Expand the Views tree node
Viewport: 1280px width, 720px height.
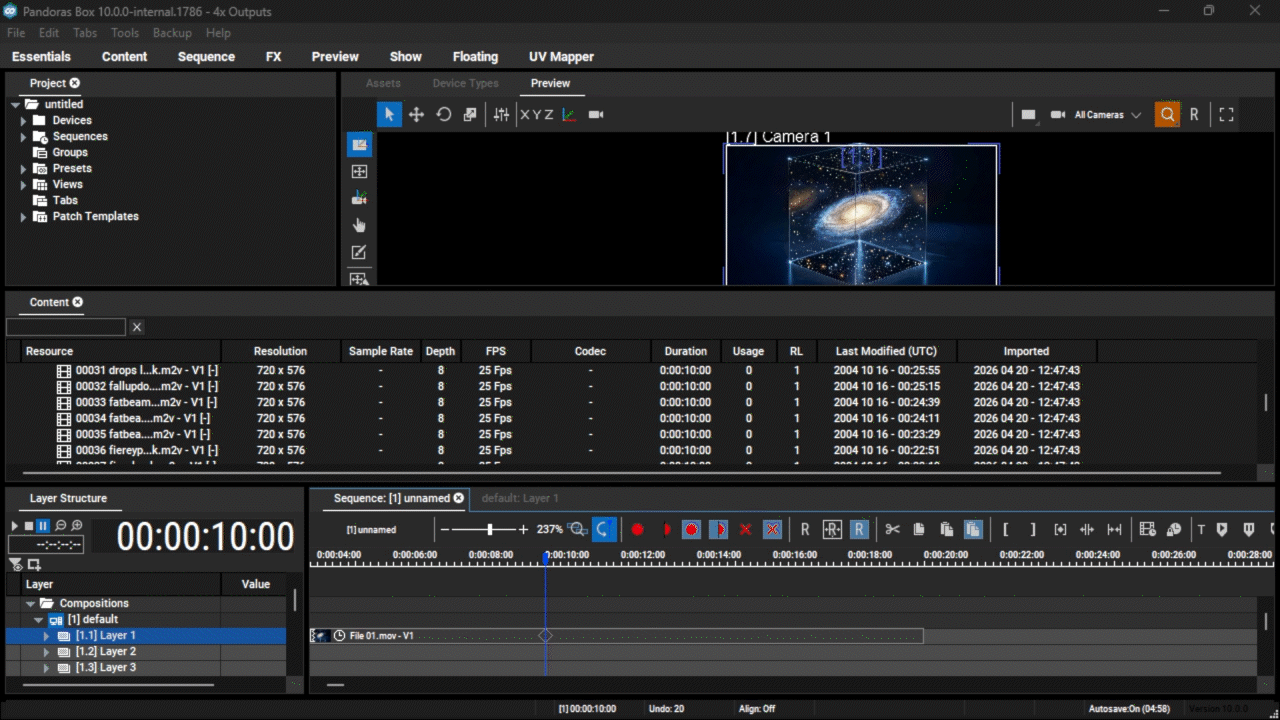pos(24,184)
